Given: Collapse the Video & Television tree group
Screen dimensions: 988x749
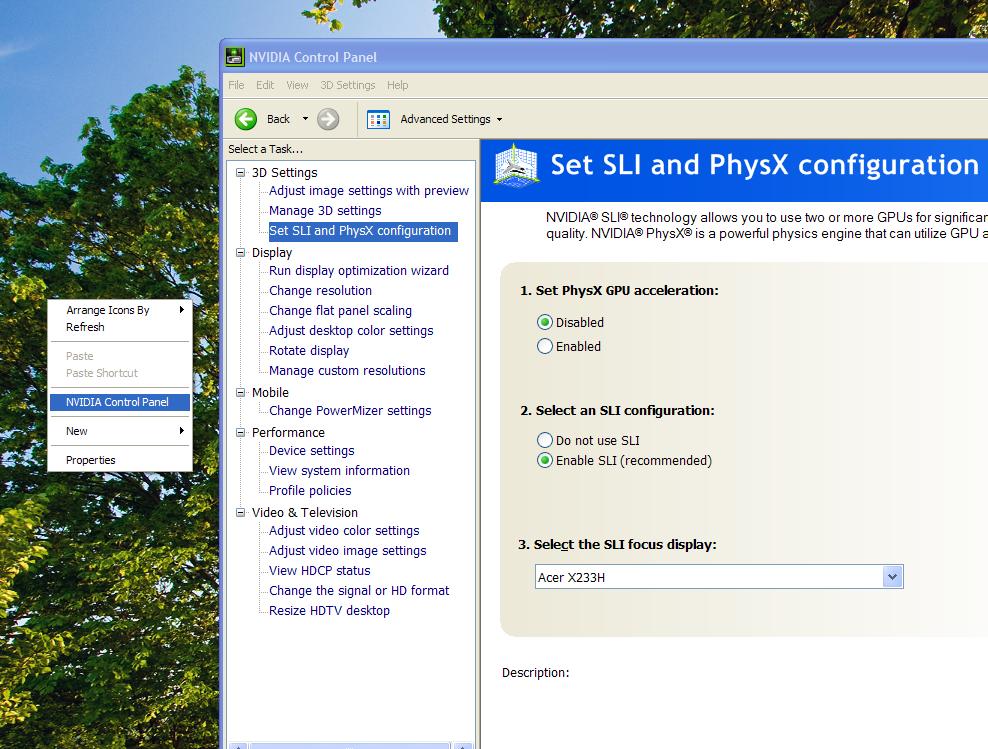Looking at the screenshot, I should 240,512.
